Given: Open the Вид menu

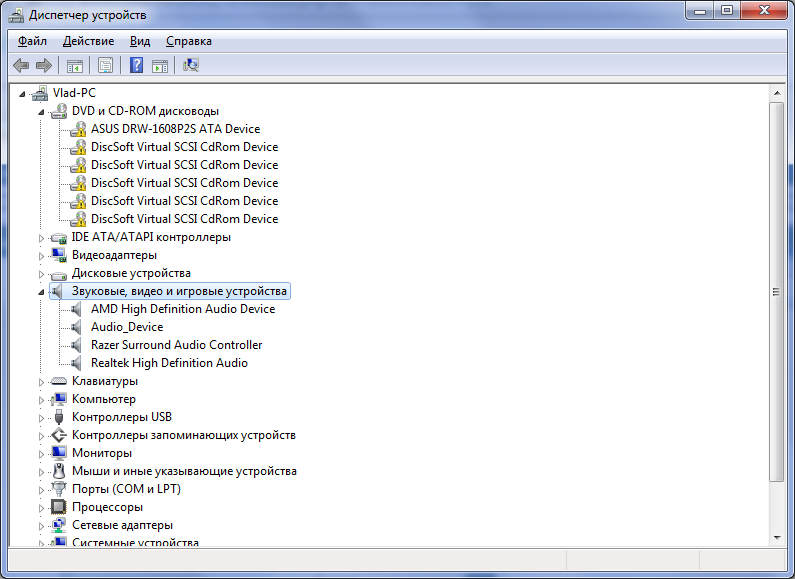Looking at the screenshot, I should pyautogui.click(x=140, y=41).
